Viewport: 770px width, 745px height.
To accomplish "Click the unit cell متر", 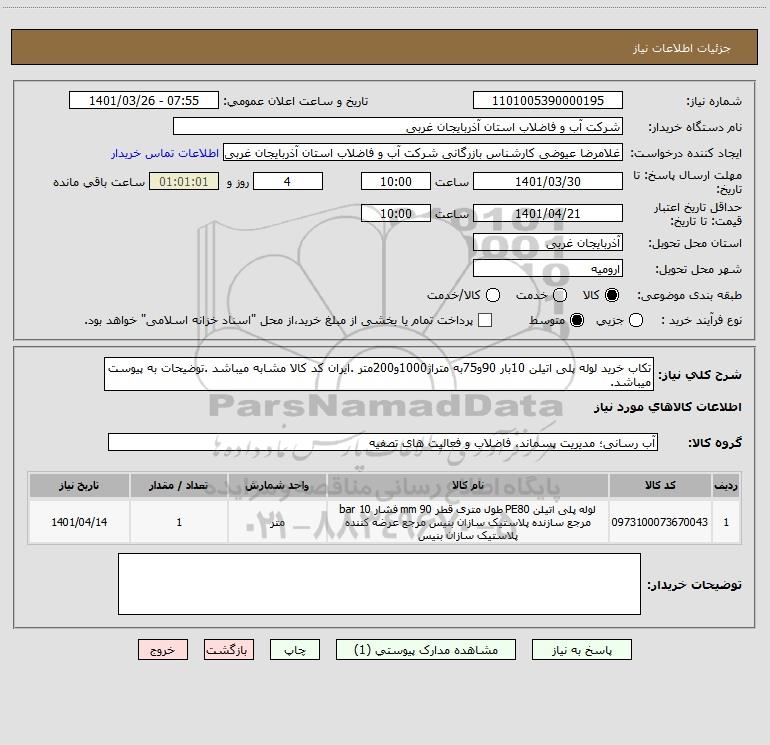I will point(277,522).
